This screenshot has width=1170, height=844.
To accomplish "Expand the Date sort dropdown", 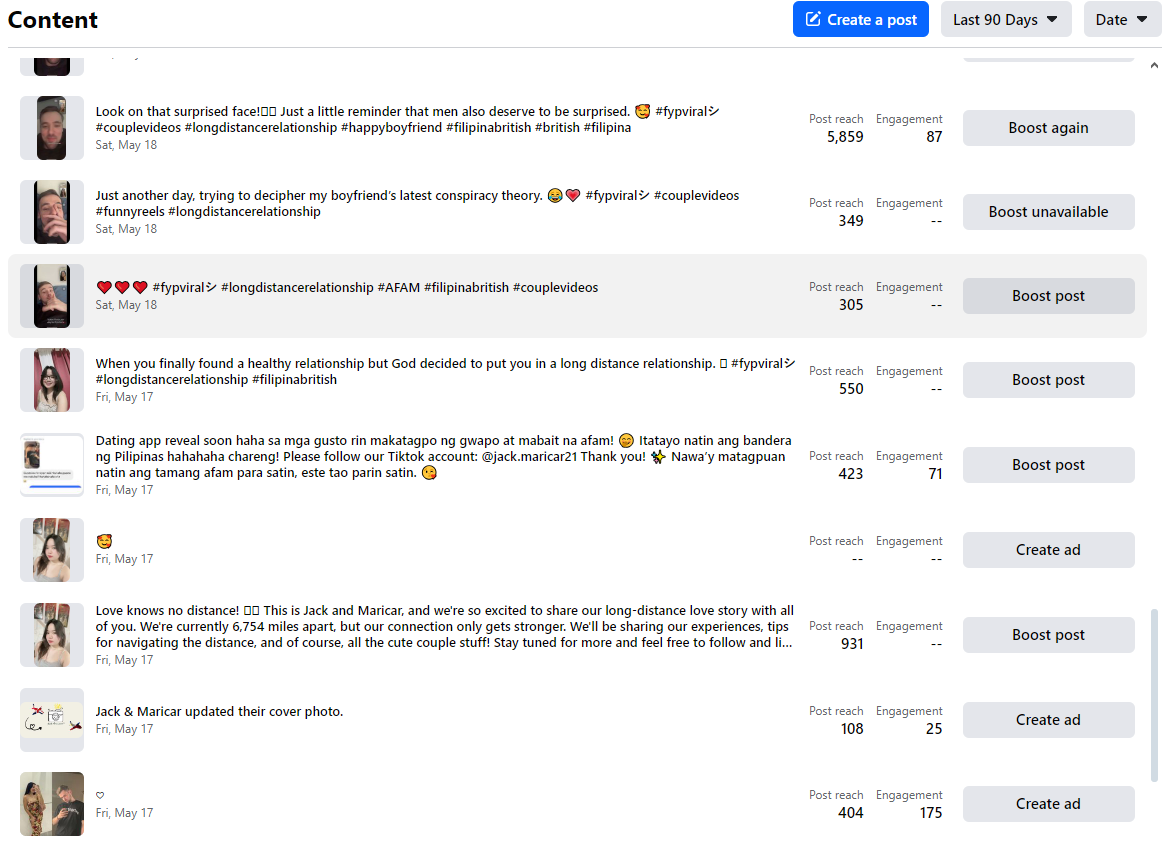I will point(1122,20).
